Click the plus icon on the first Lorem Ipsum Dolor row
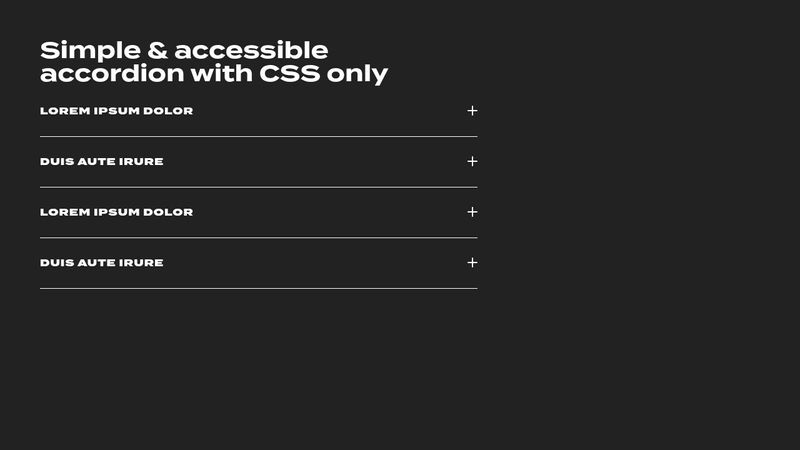Viewport: 800px width, 450px height. 472,111
